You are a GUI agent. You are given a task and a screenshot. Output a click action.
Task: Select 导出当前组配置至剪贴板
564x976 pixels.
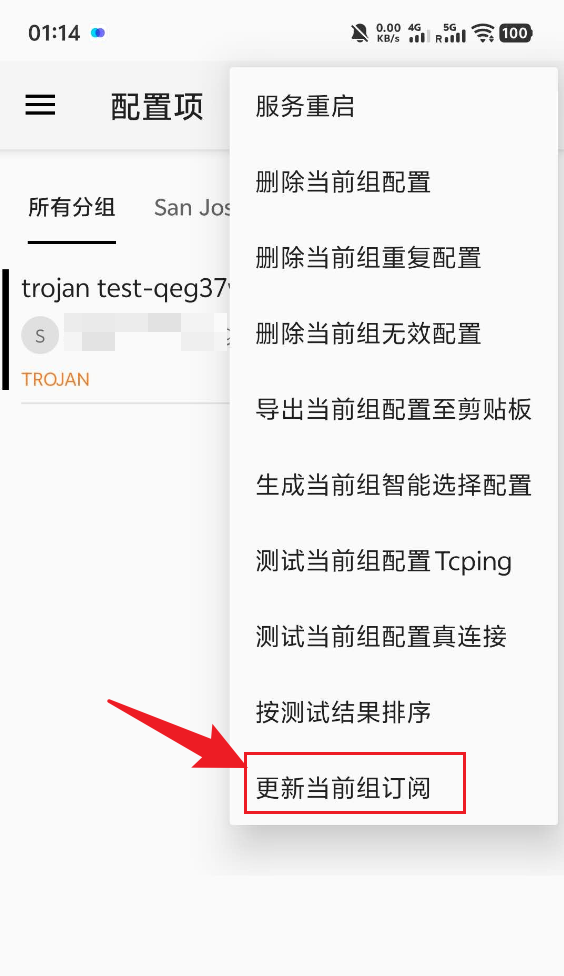393,410
